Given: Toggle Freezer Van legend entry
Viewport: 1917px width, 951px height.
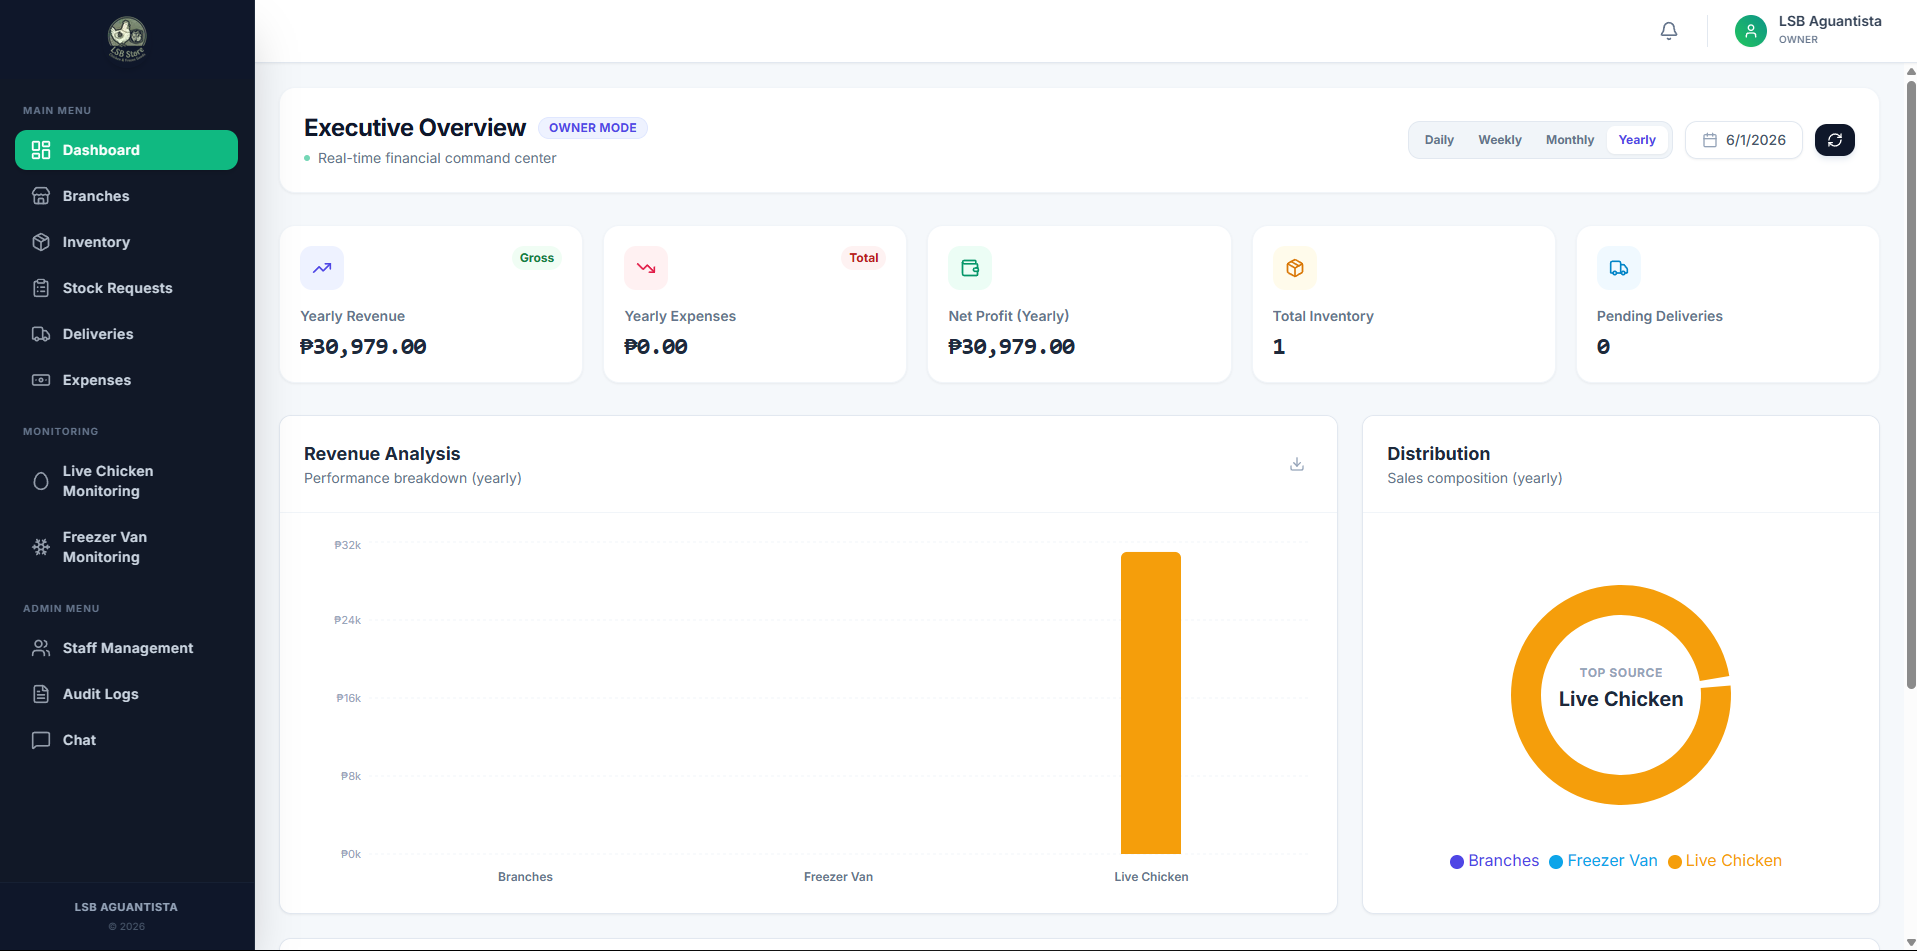Looking at the screenshot, I should [1603, 861].
